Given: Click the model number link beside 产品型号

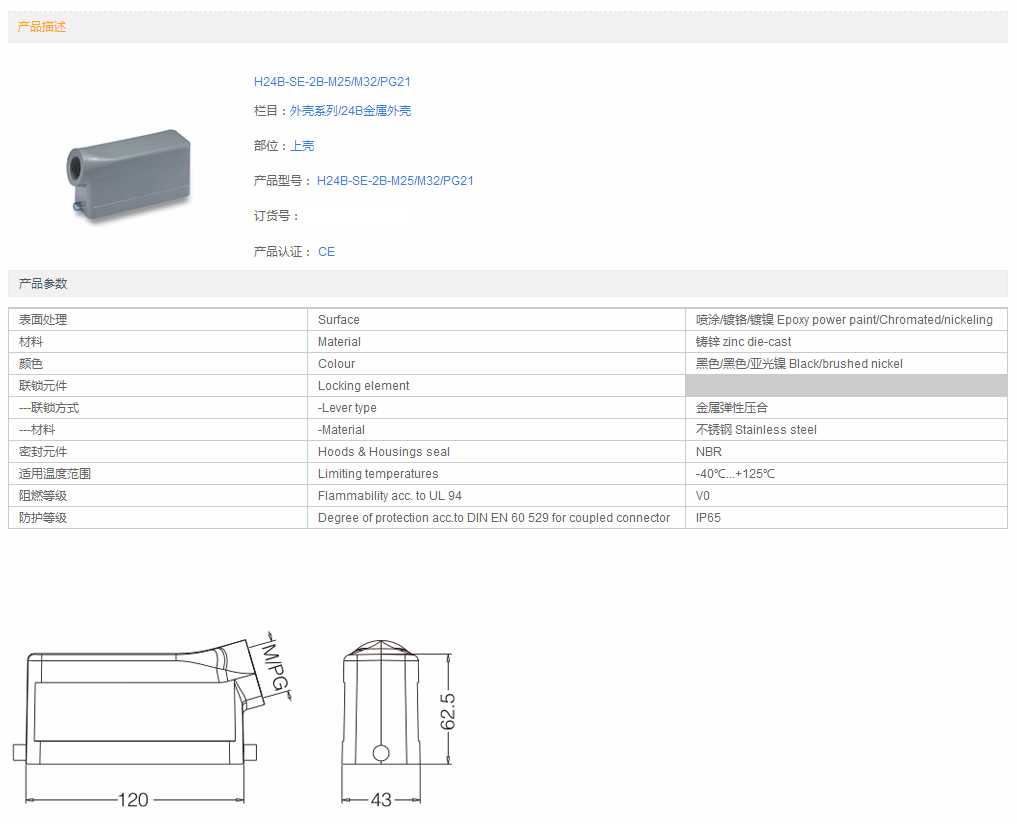Looking at the screenshot, I should pyautogui.click(x=395, y=181).
